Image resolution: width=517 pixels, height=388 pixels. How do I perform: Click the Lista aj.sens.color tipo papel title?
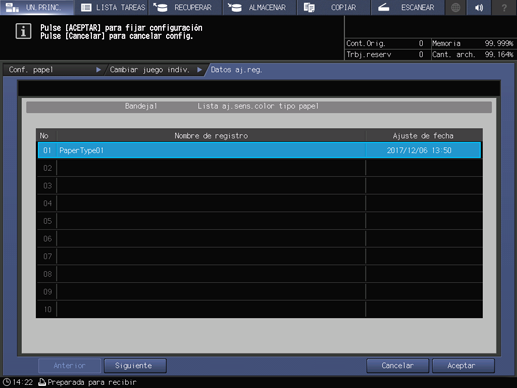pyautogui.click(x=258, y=106)
